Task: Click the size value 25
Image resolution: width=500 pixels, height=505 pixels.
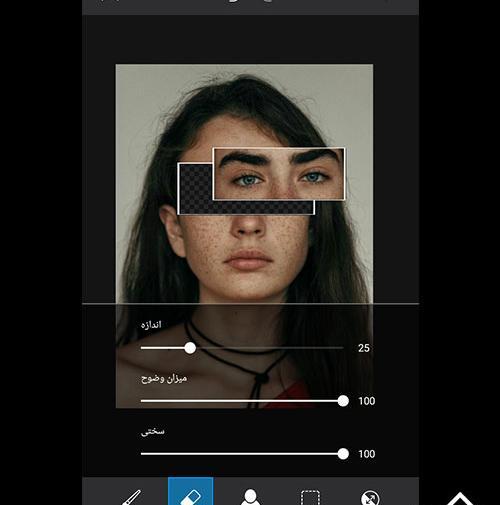Action: 364,348
